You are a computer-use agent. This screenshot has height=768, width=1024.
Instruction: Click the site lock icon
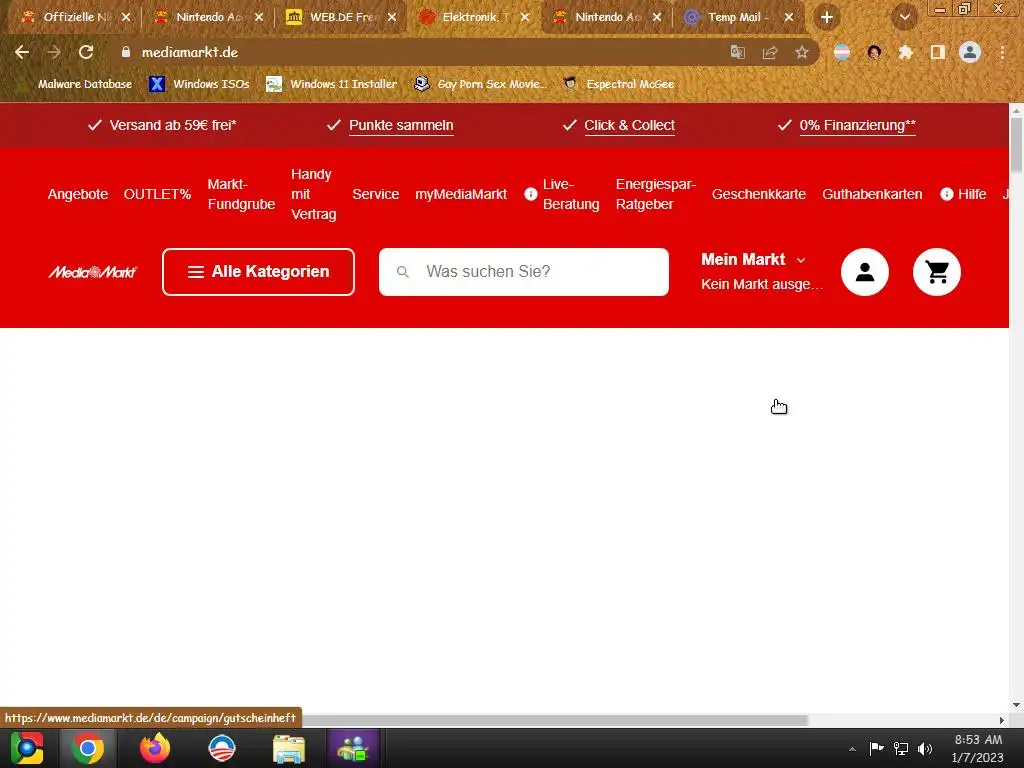click(x=126, y=52)
